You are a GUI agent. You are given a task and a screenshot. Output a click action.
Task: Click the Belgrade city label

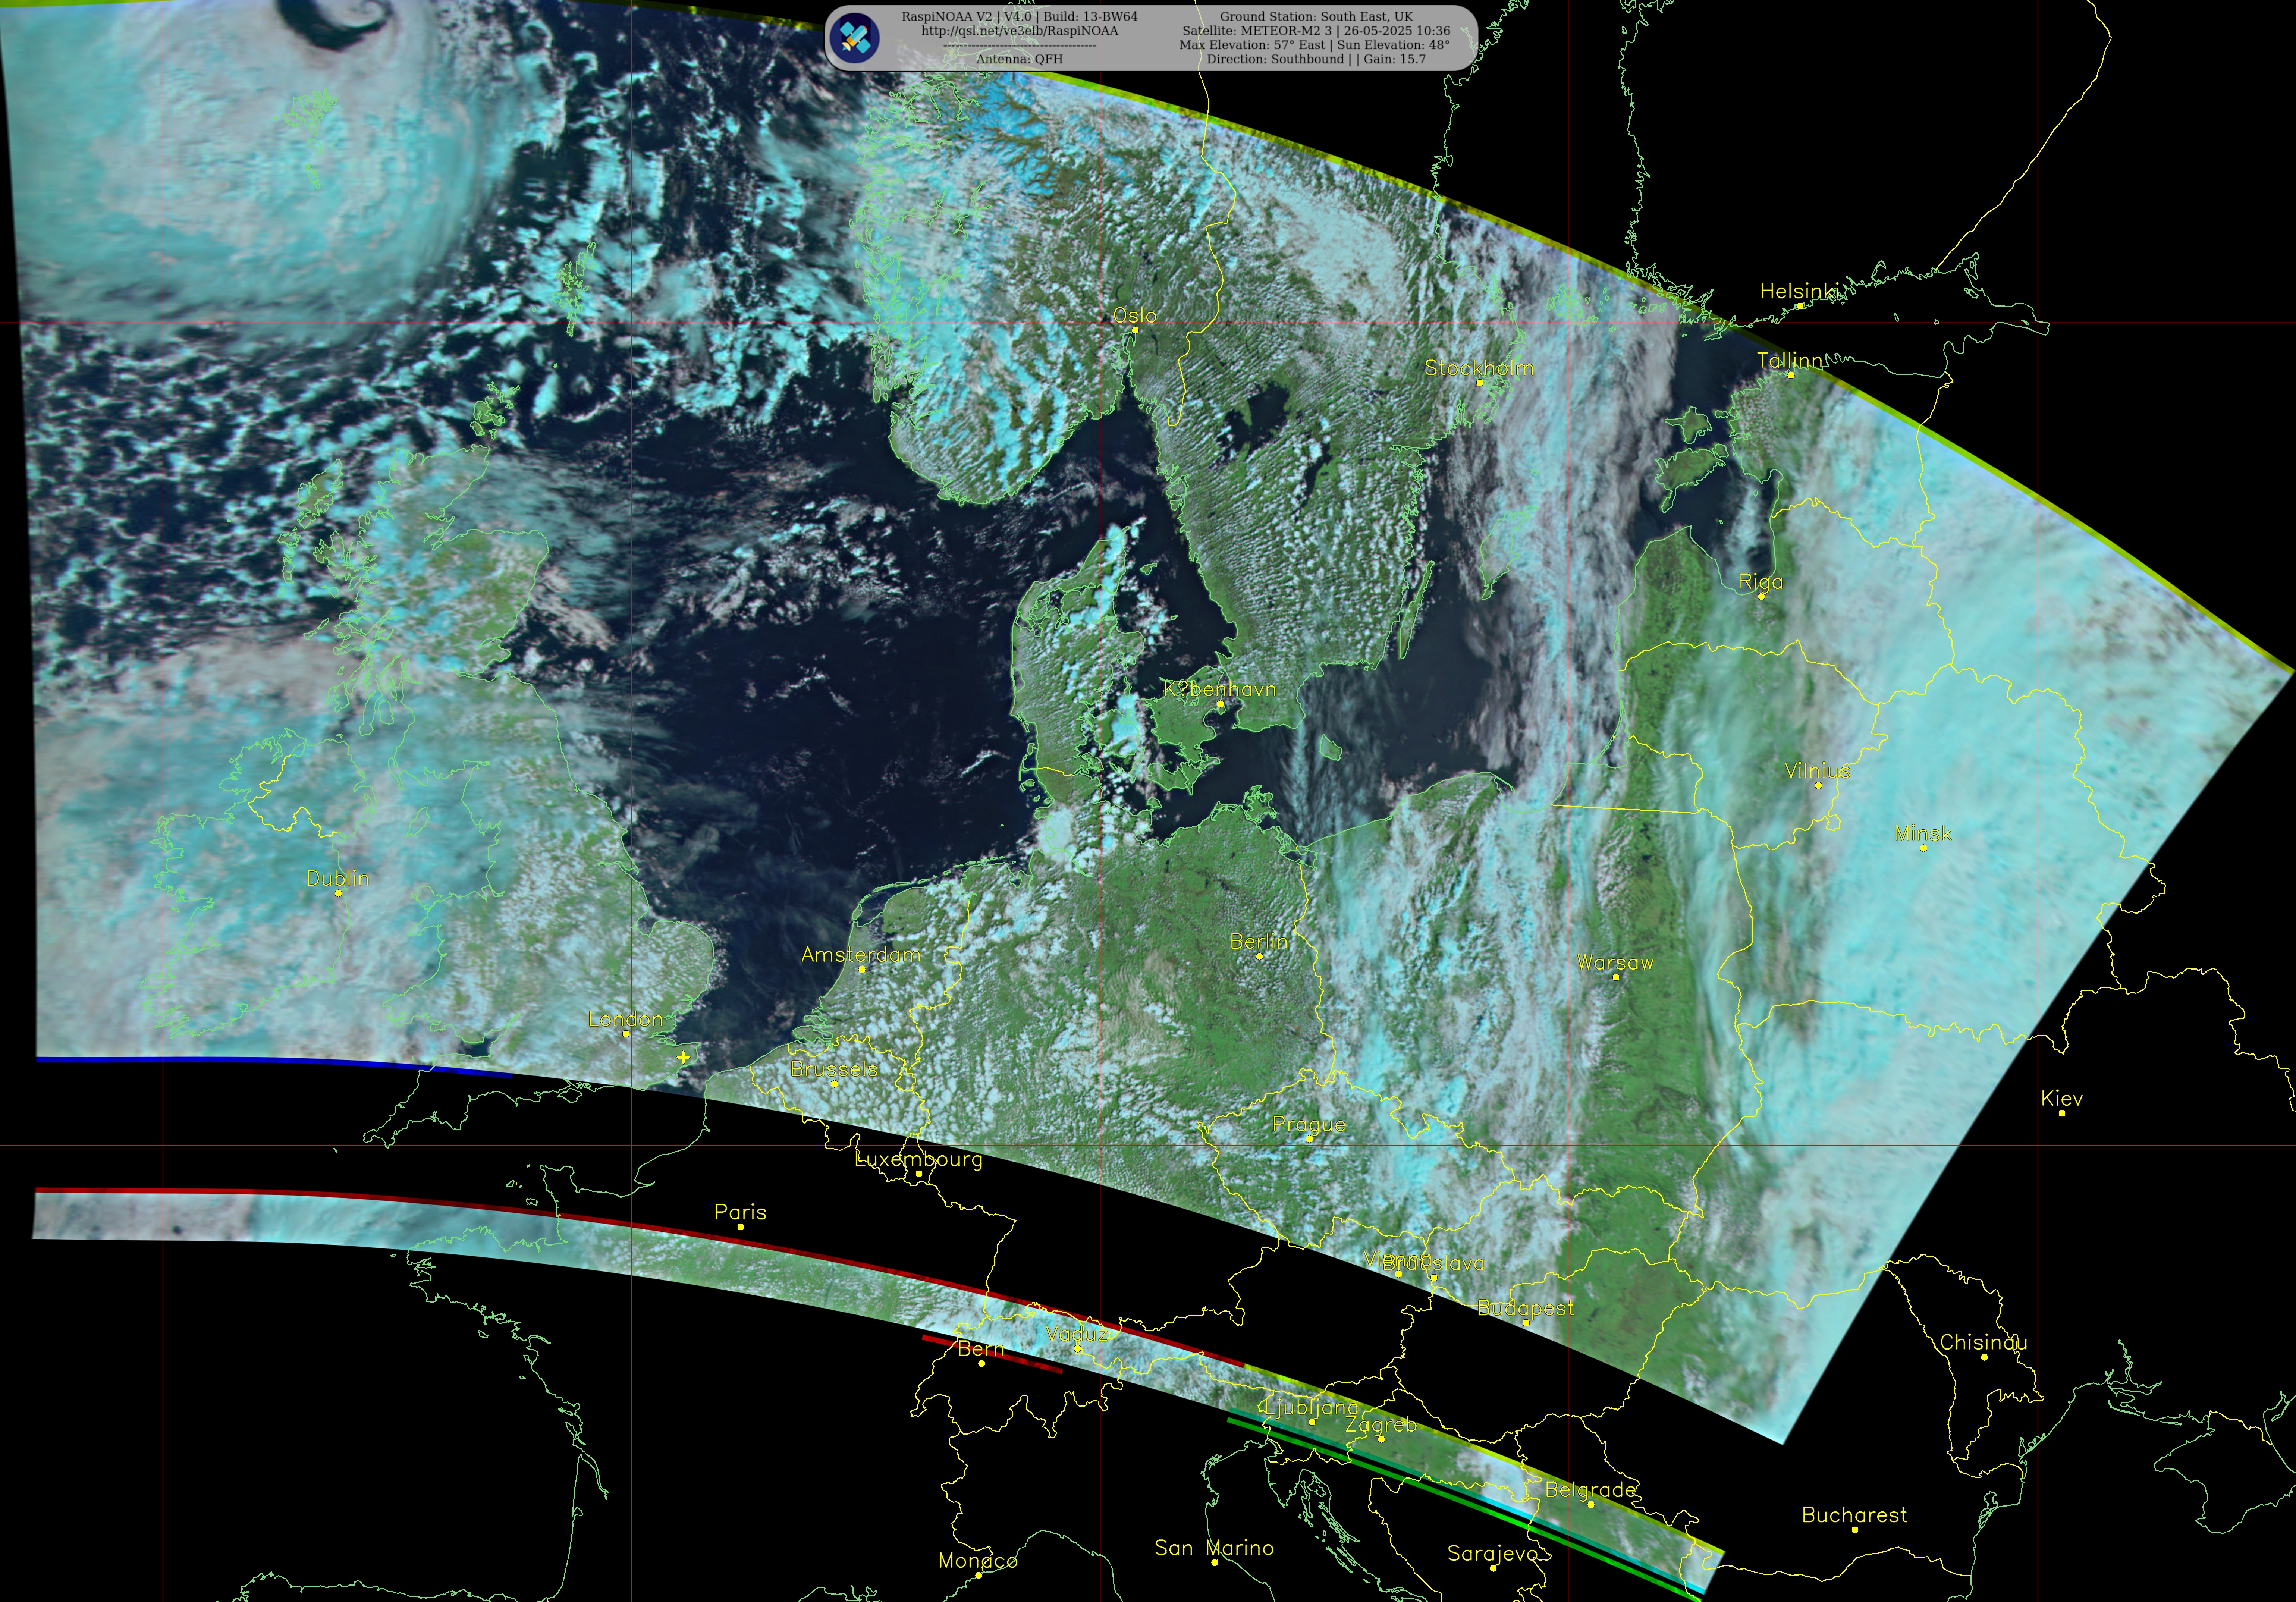[x=1590, y=1490]
